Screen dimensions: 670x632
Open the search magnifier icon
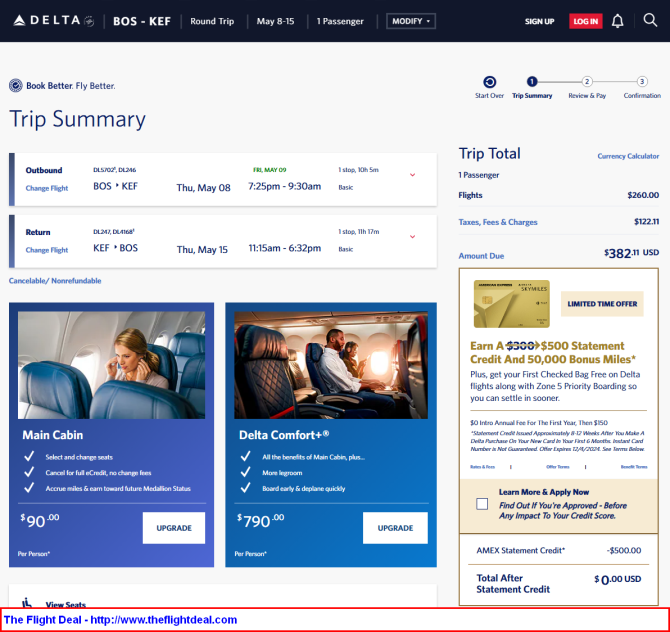(x=650, y=20)
